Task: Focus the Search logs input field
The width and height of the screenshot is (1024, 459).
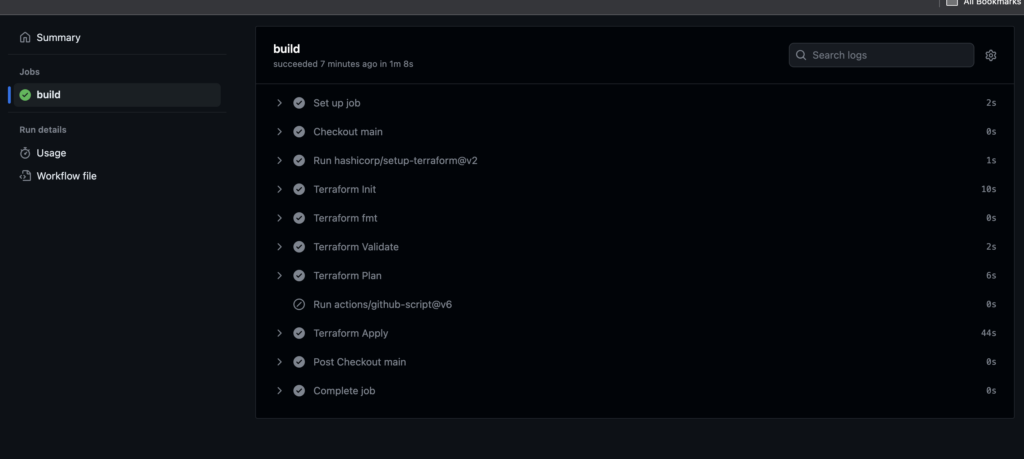Action: pyautogui.click(x=881, y=55)
